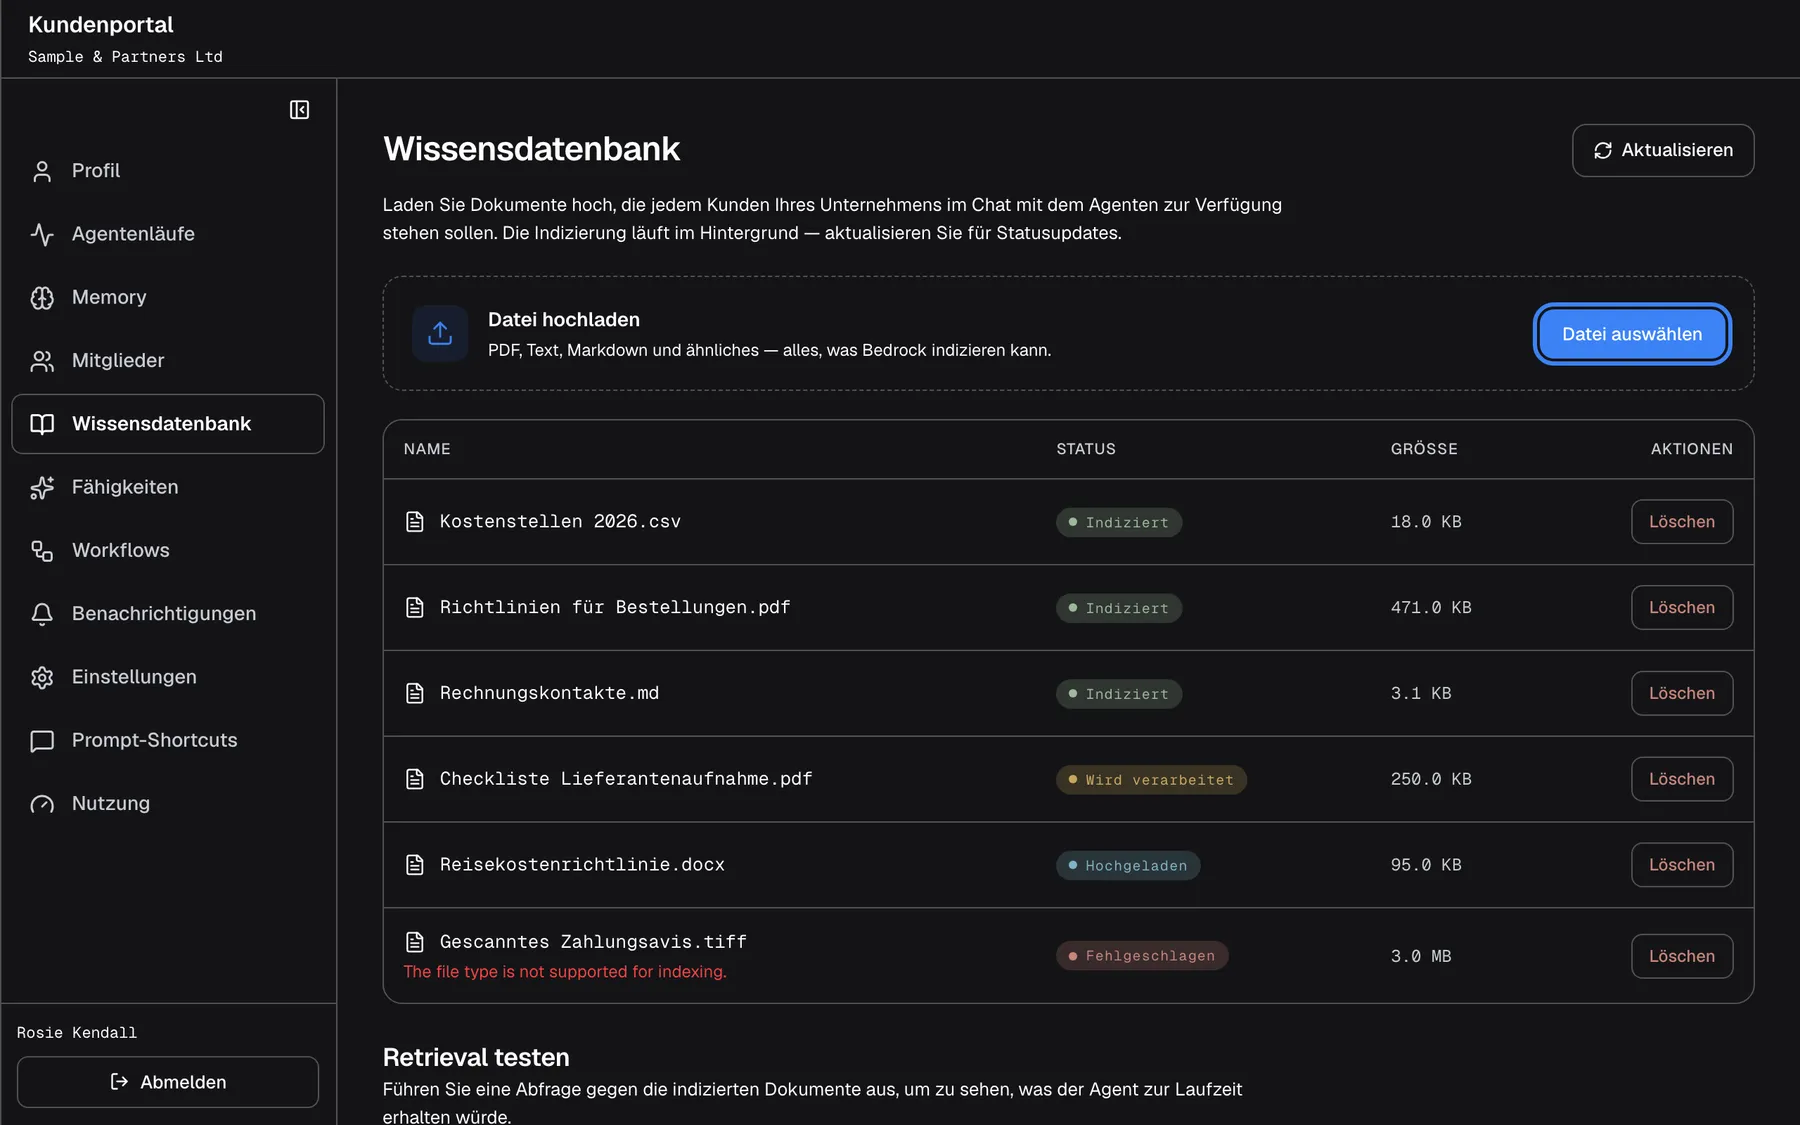Click the Abmelden logout button
The width and height of the screenshot is (1800, 1125).
pos(168,1082)
